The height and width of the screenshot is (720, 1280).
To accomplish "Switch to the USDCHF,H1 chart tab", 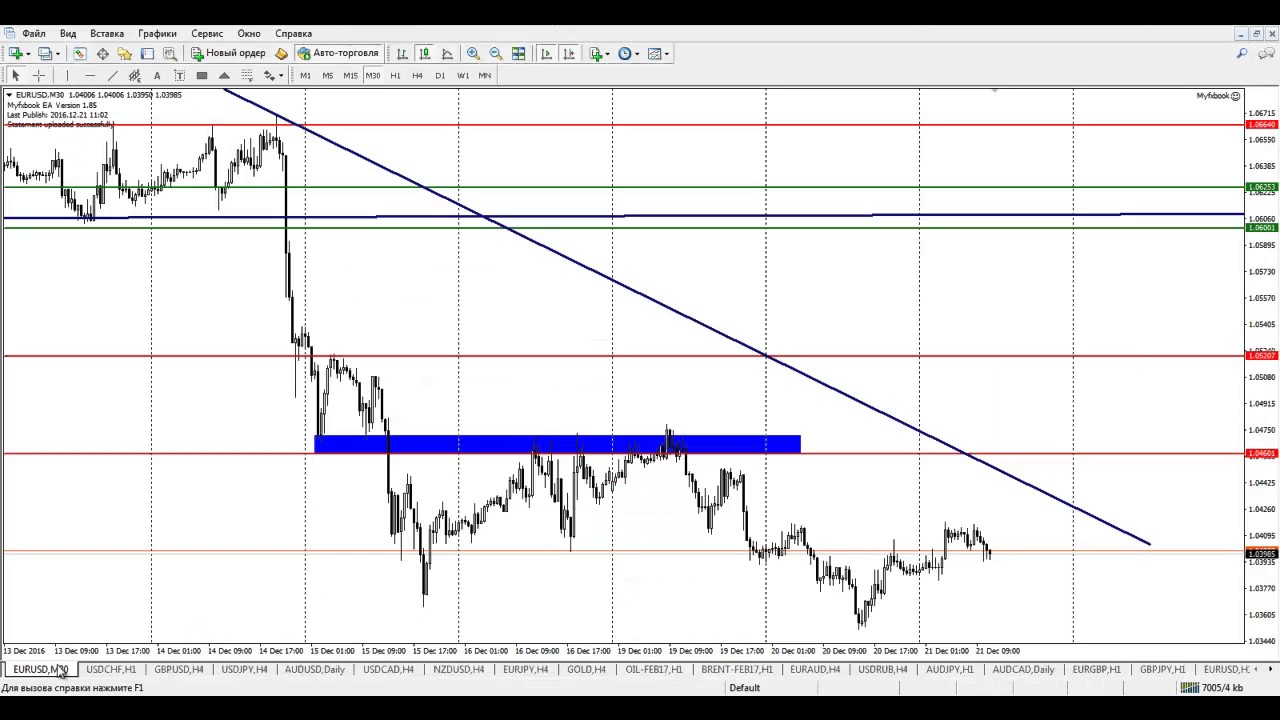I will 111,669.
